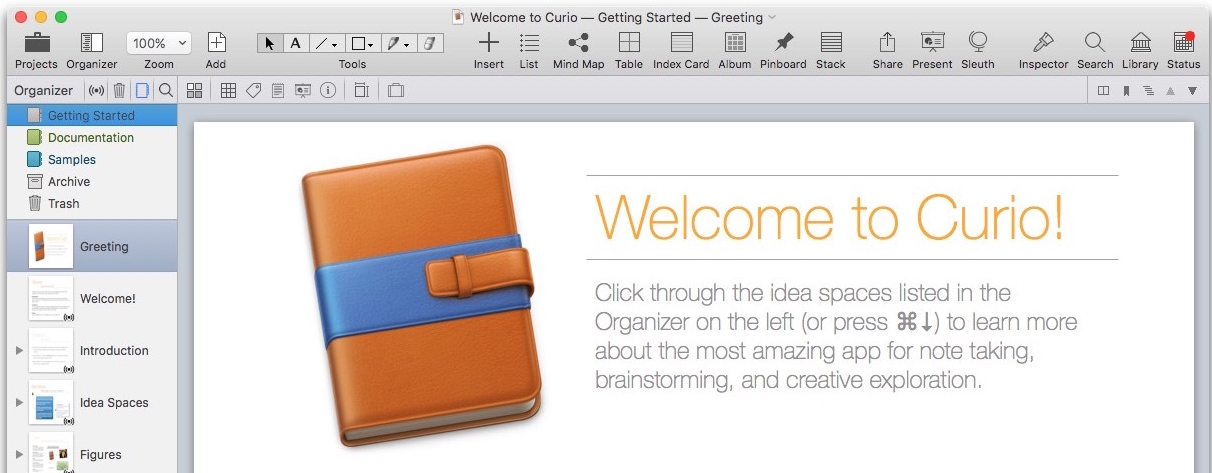Open the Projects briefcase icon
This screenshot has width=1212, height=473.
(x=36, y=43)
